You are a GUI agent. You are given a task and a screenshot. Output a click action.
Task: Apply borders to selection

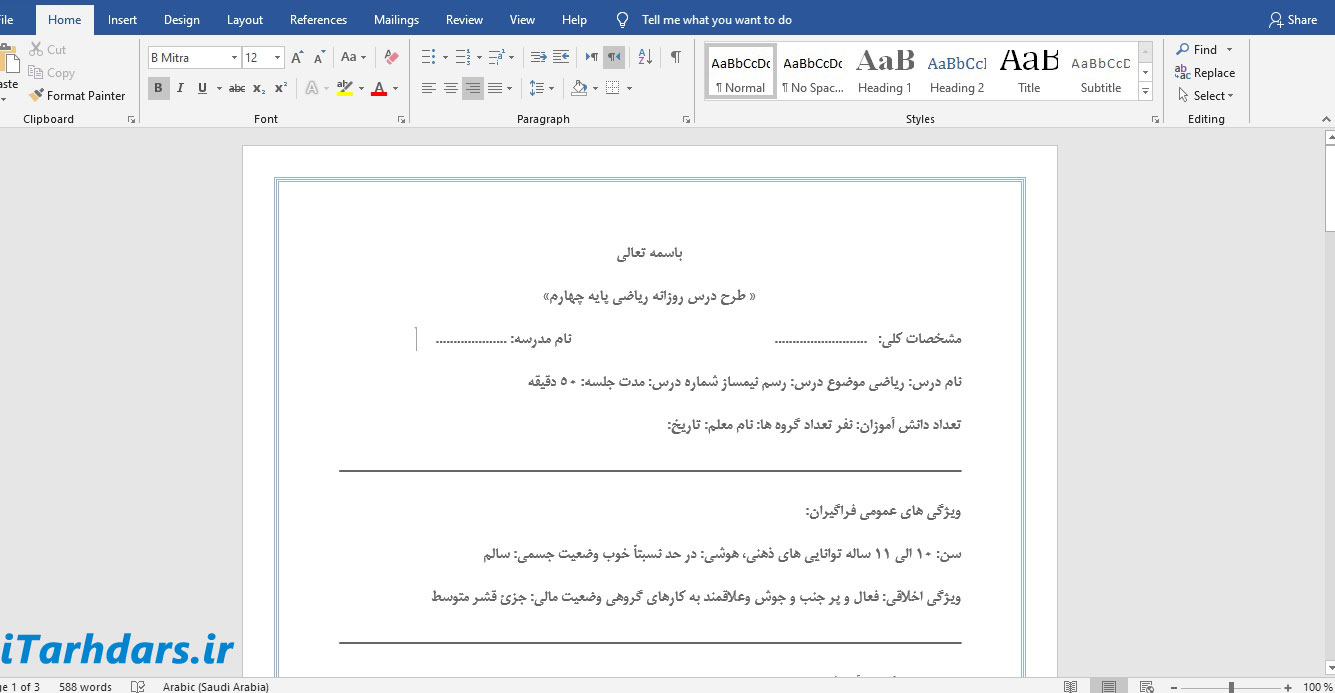tap(613, 88)
